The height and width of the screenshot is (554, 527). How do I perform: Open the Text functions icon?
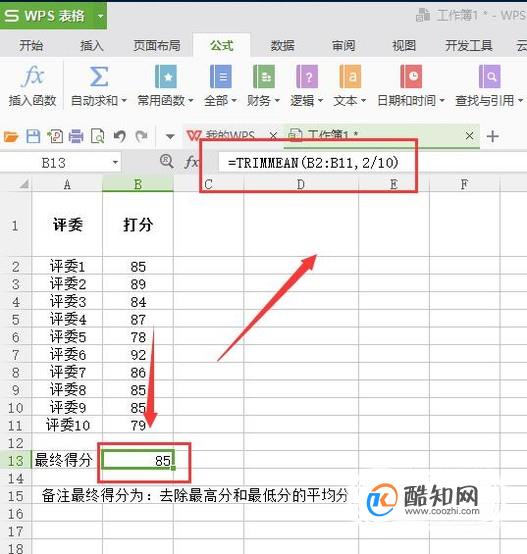350,76
